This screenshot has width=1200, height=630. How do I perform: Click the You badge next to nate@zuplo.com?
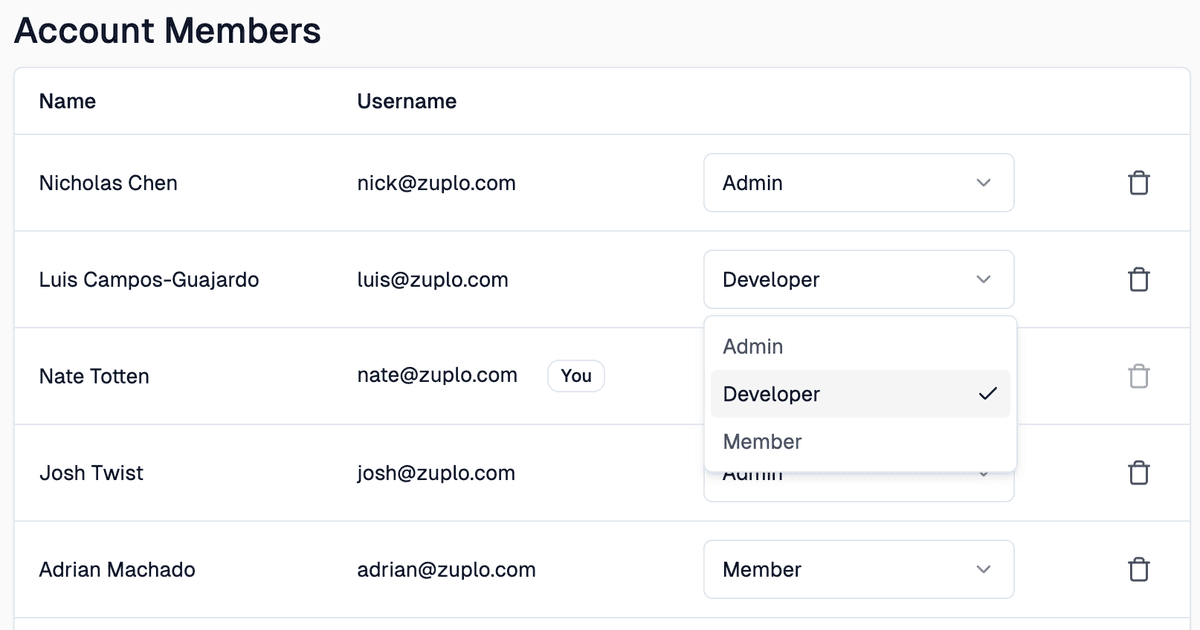(576, 376)
